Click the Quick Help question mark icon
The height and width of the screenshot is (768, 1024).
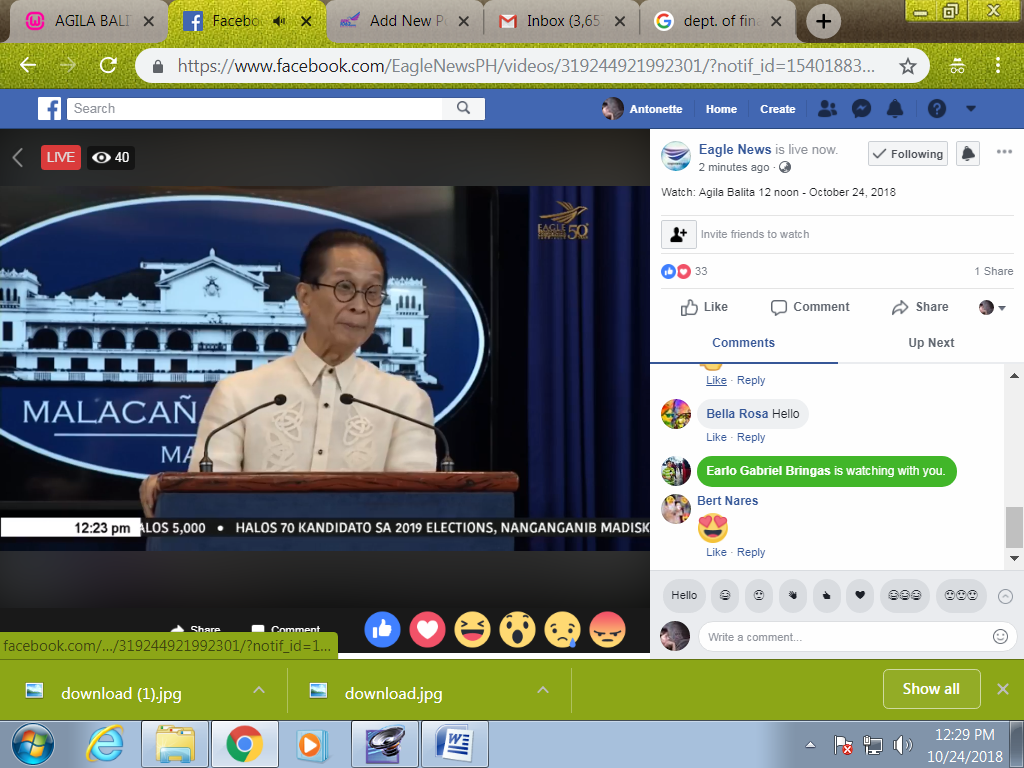point(937,109)
